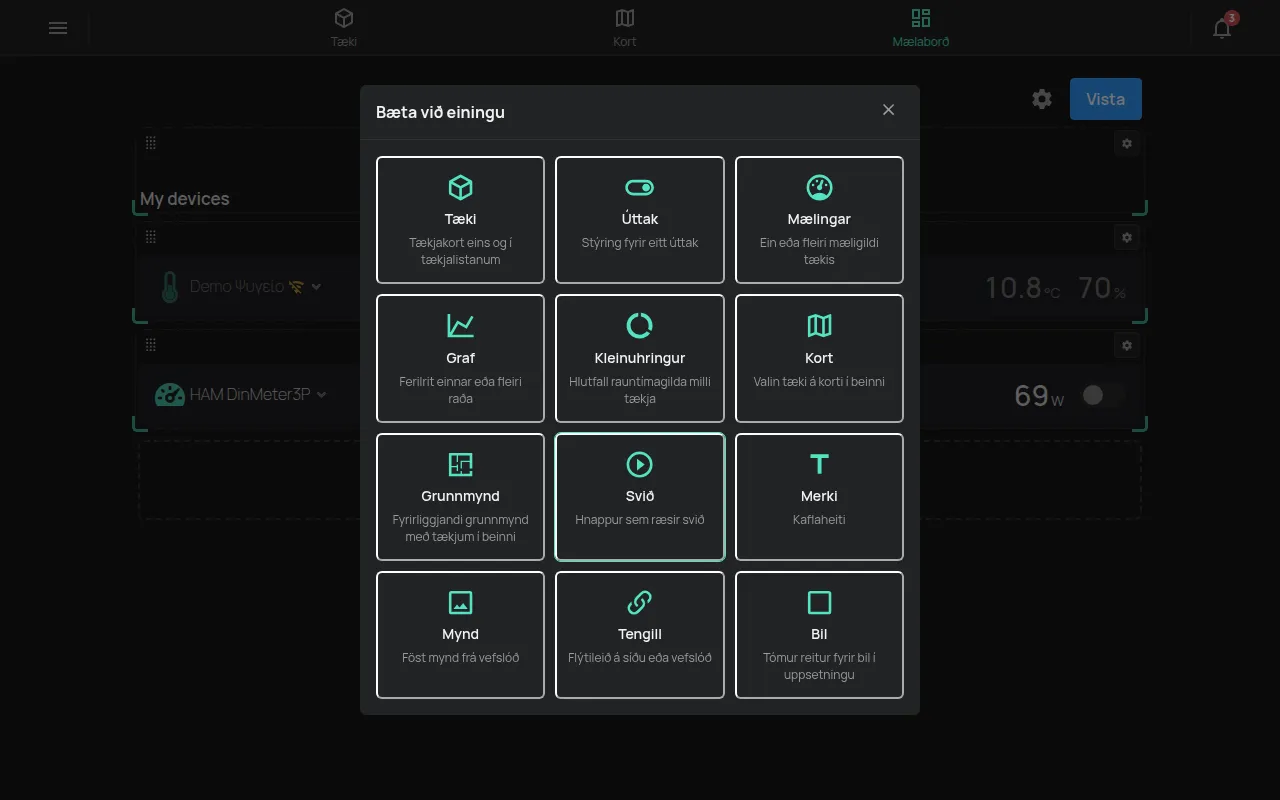Close the Bæta við einingu dialog

pos(888,110)
